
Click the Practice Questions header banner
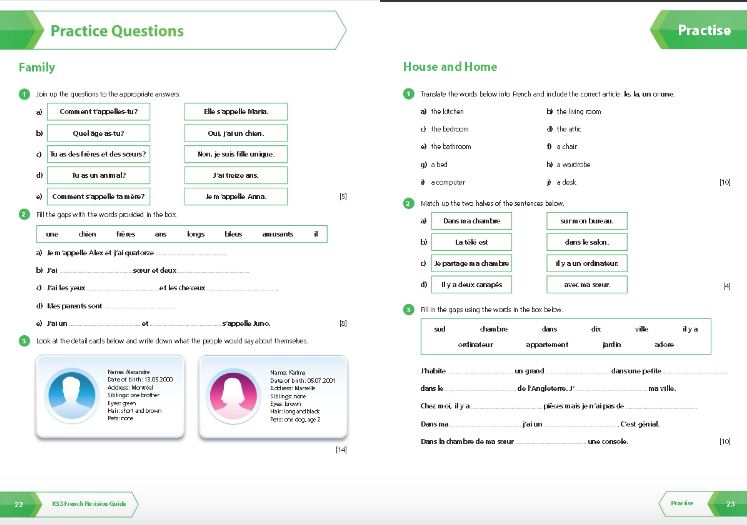173,30
